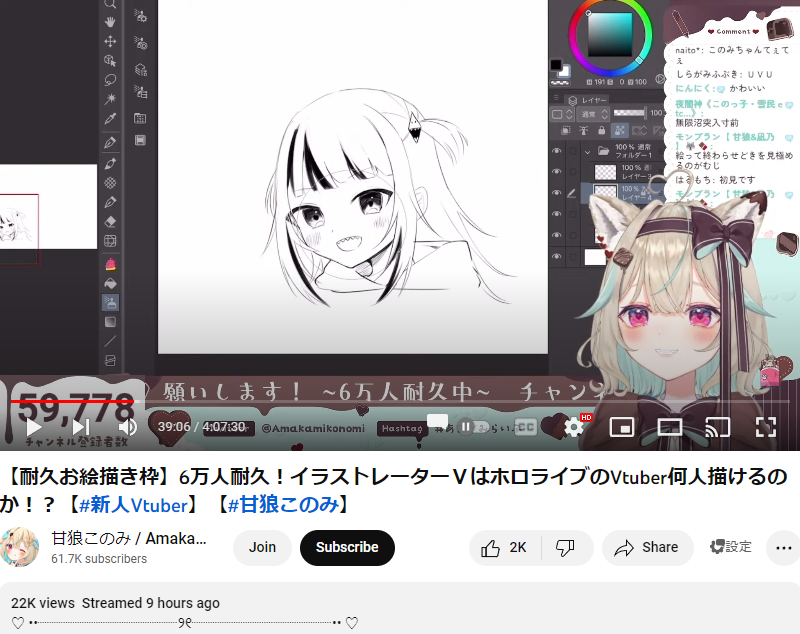
Task: Toggle the reference layer lighthouse icon
Action: click(584, 131)
